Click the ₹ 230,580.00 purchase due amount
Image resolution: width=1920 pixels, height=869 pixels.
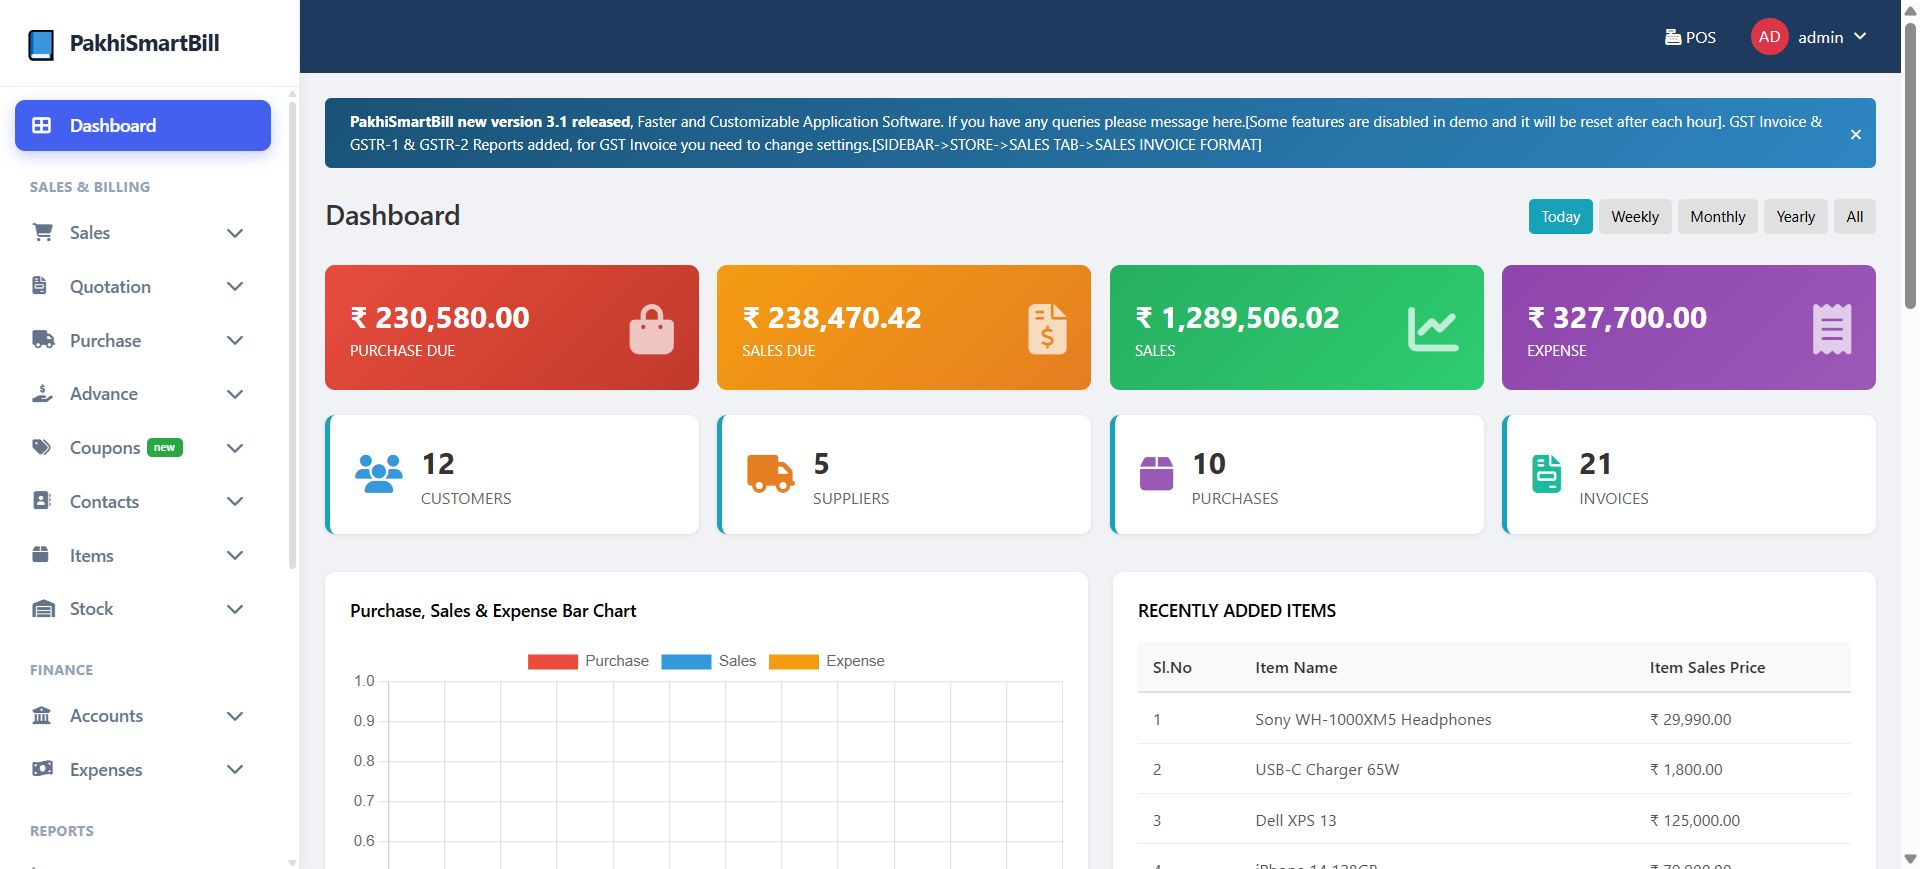pos(440,317)
